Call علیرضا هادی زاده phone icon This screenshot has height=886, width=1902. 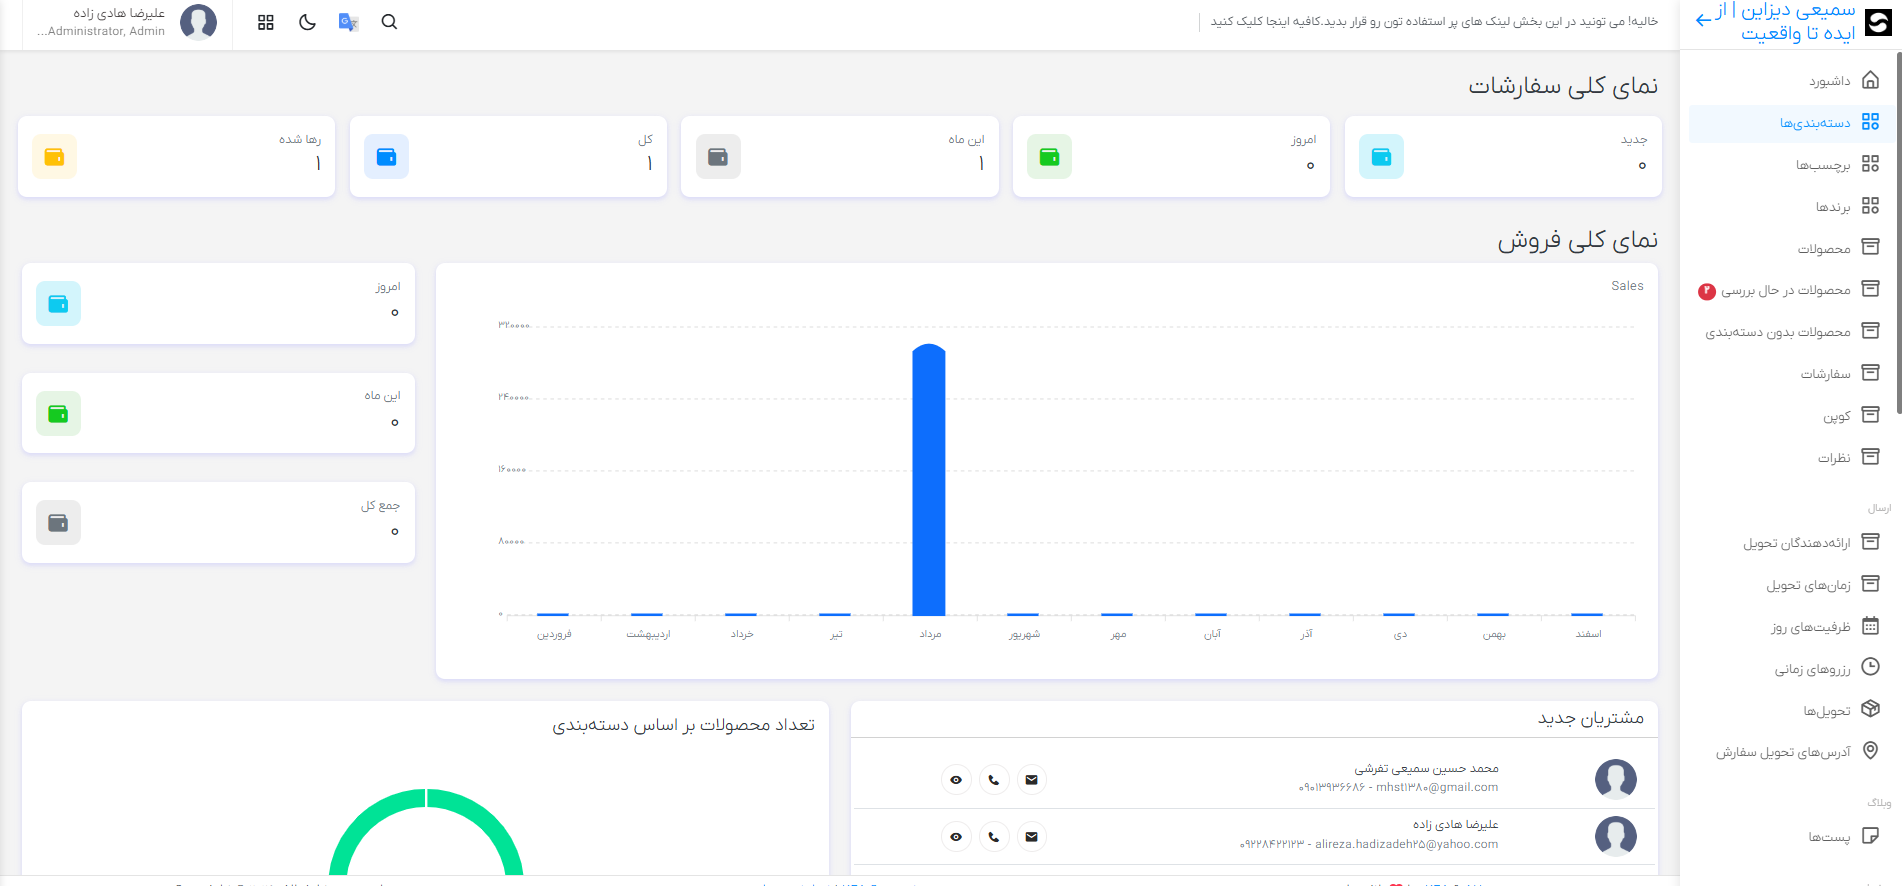[994, 837]
